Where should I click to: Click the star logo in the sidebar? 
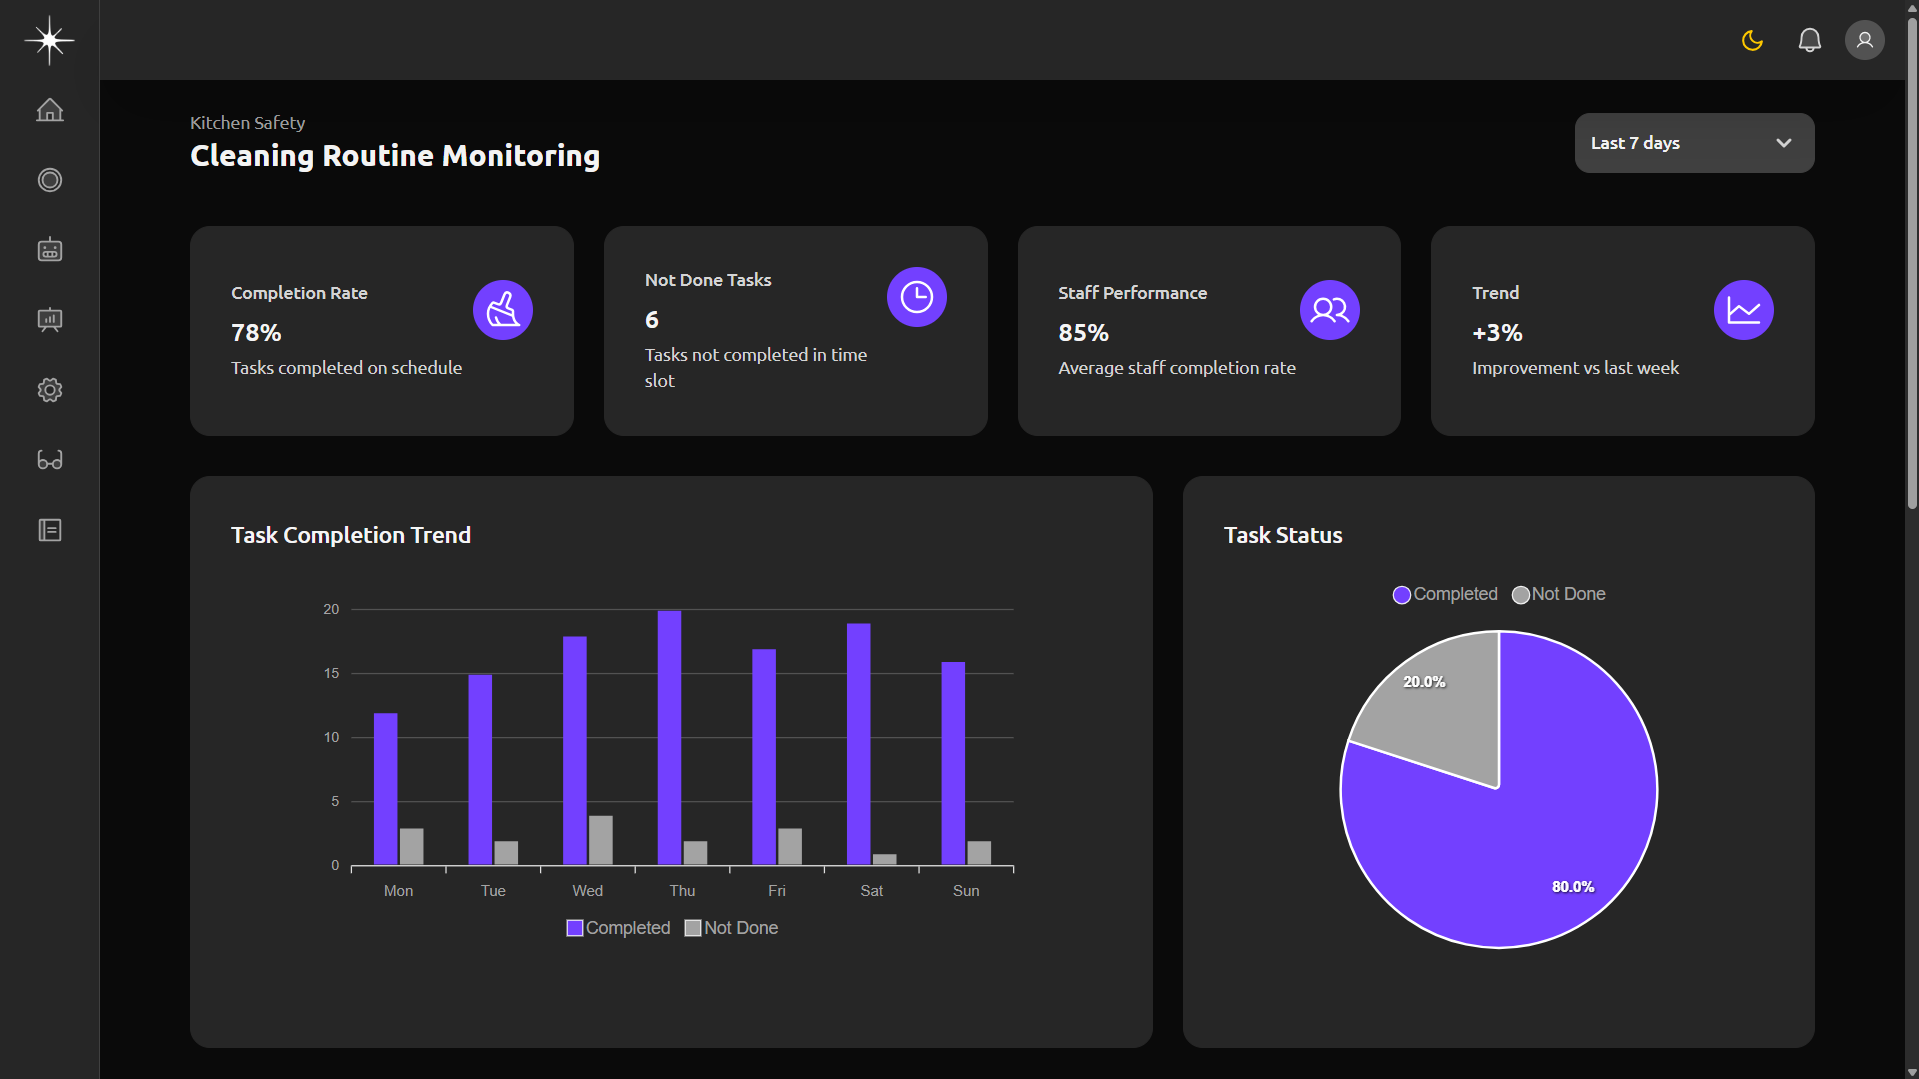click(49, 40)
